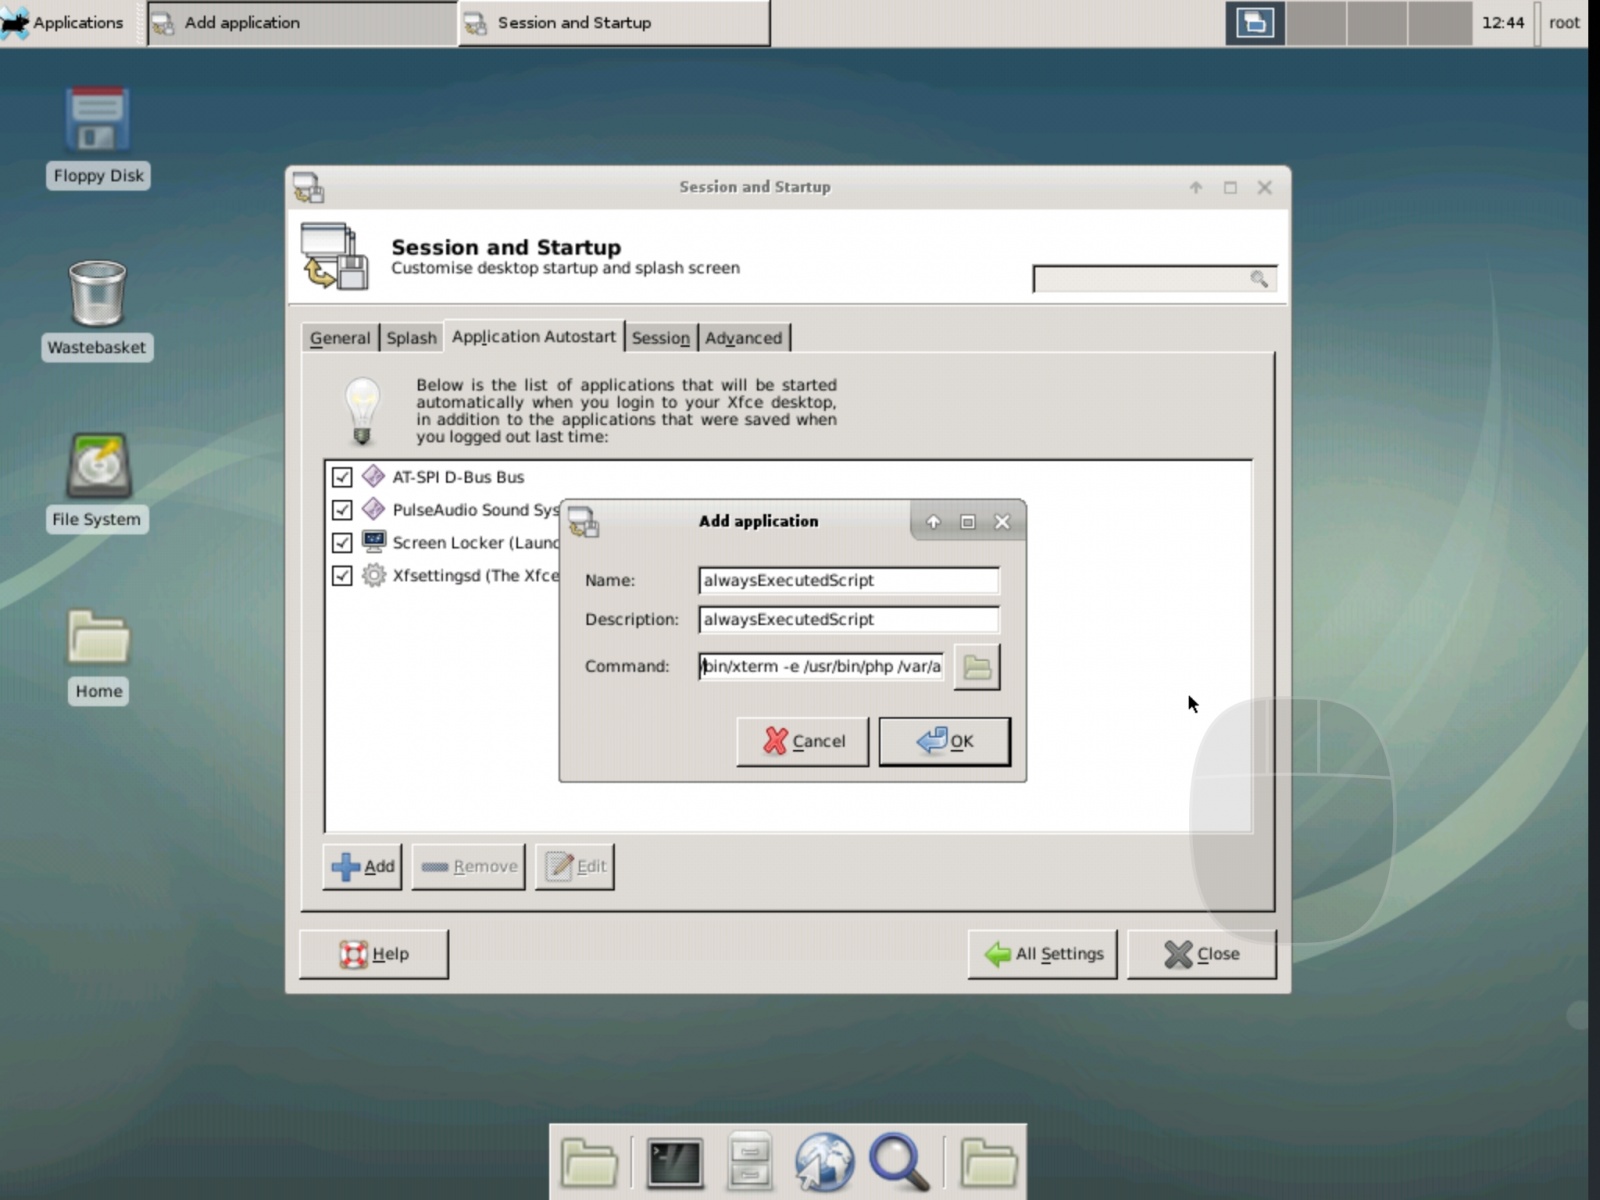Viewport: 1600px width, 1200px height.
Task: Click the Remove button
Action: point(468,866)
